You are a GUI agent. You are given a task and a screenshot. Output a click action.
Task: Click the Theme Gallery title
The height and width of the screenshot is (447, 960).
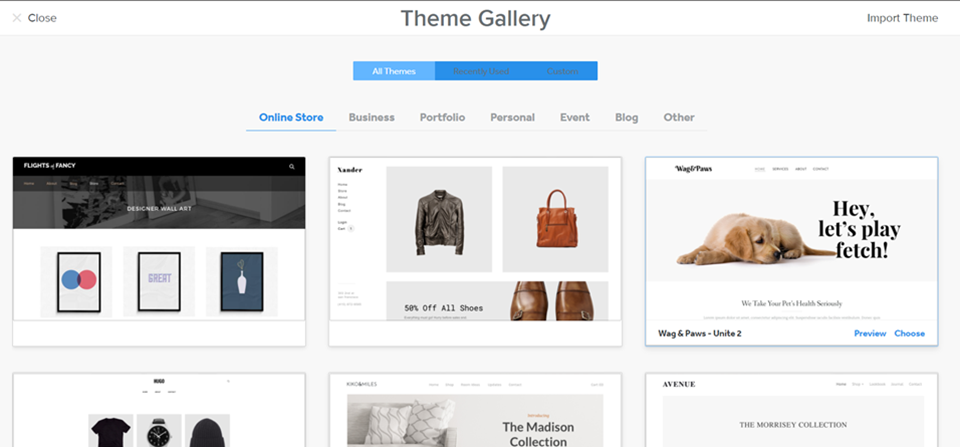475,18
